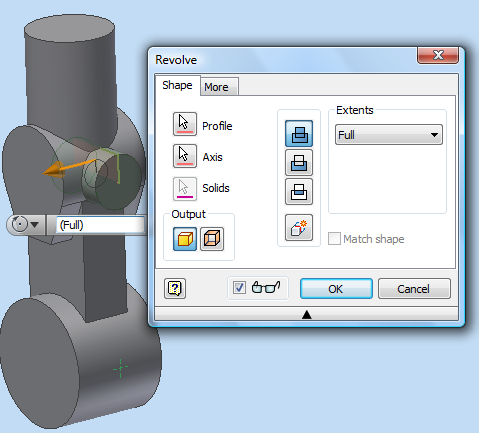The height and width of the screenshot is (433, 479).
Task: Click the Cancel button
Action: pyautogui.click(x=414, y=289)
